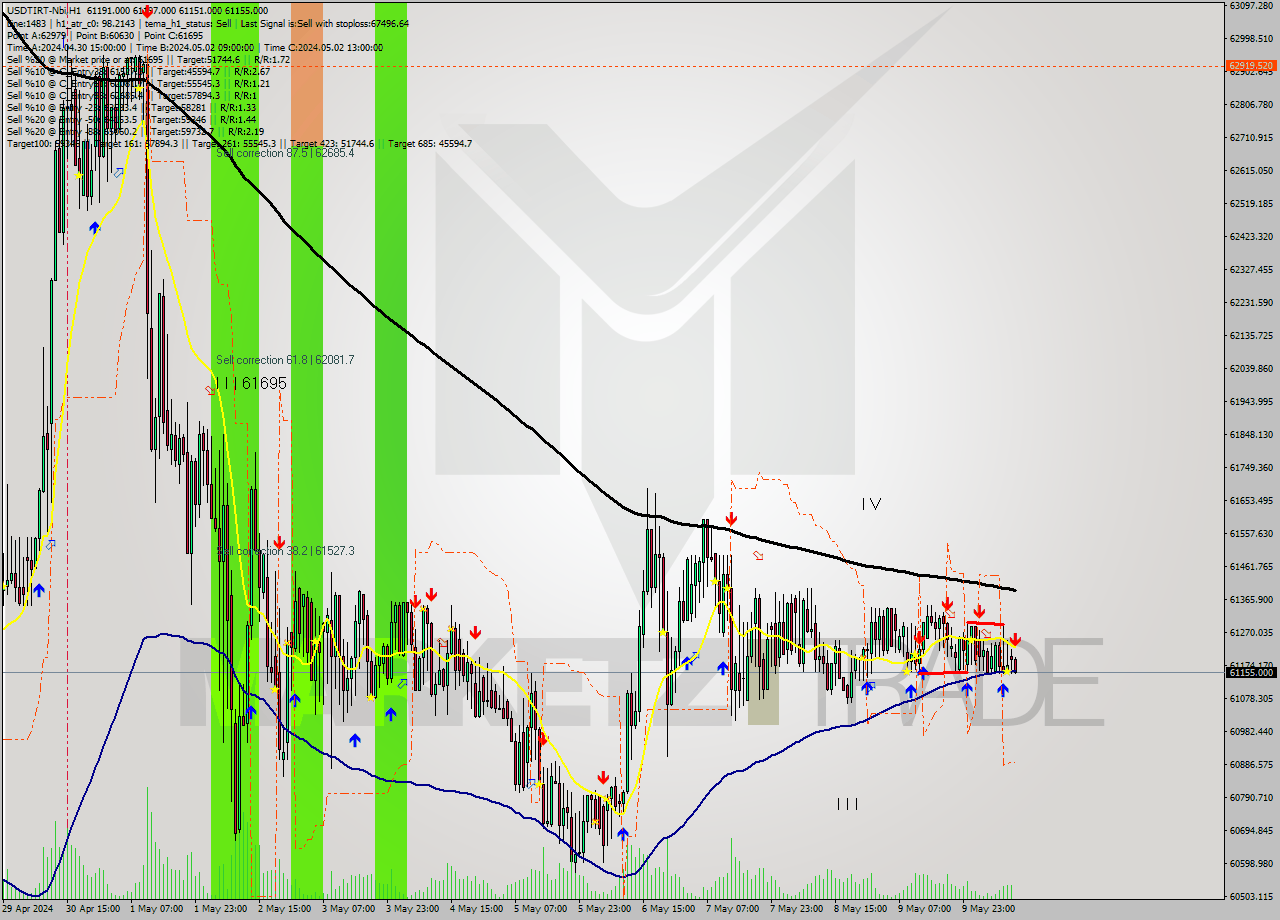This screenshot has width=1280, height=920.
Task: Click the '9 May 23:00' time label
Action: pos(988,909)
